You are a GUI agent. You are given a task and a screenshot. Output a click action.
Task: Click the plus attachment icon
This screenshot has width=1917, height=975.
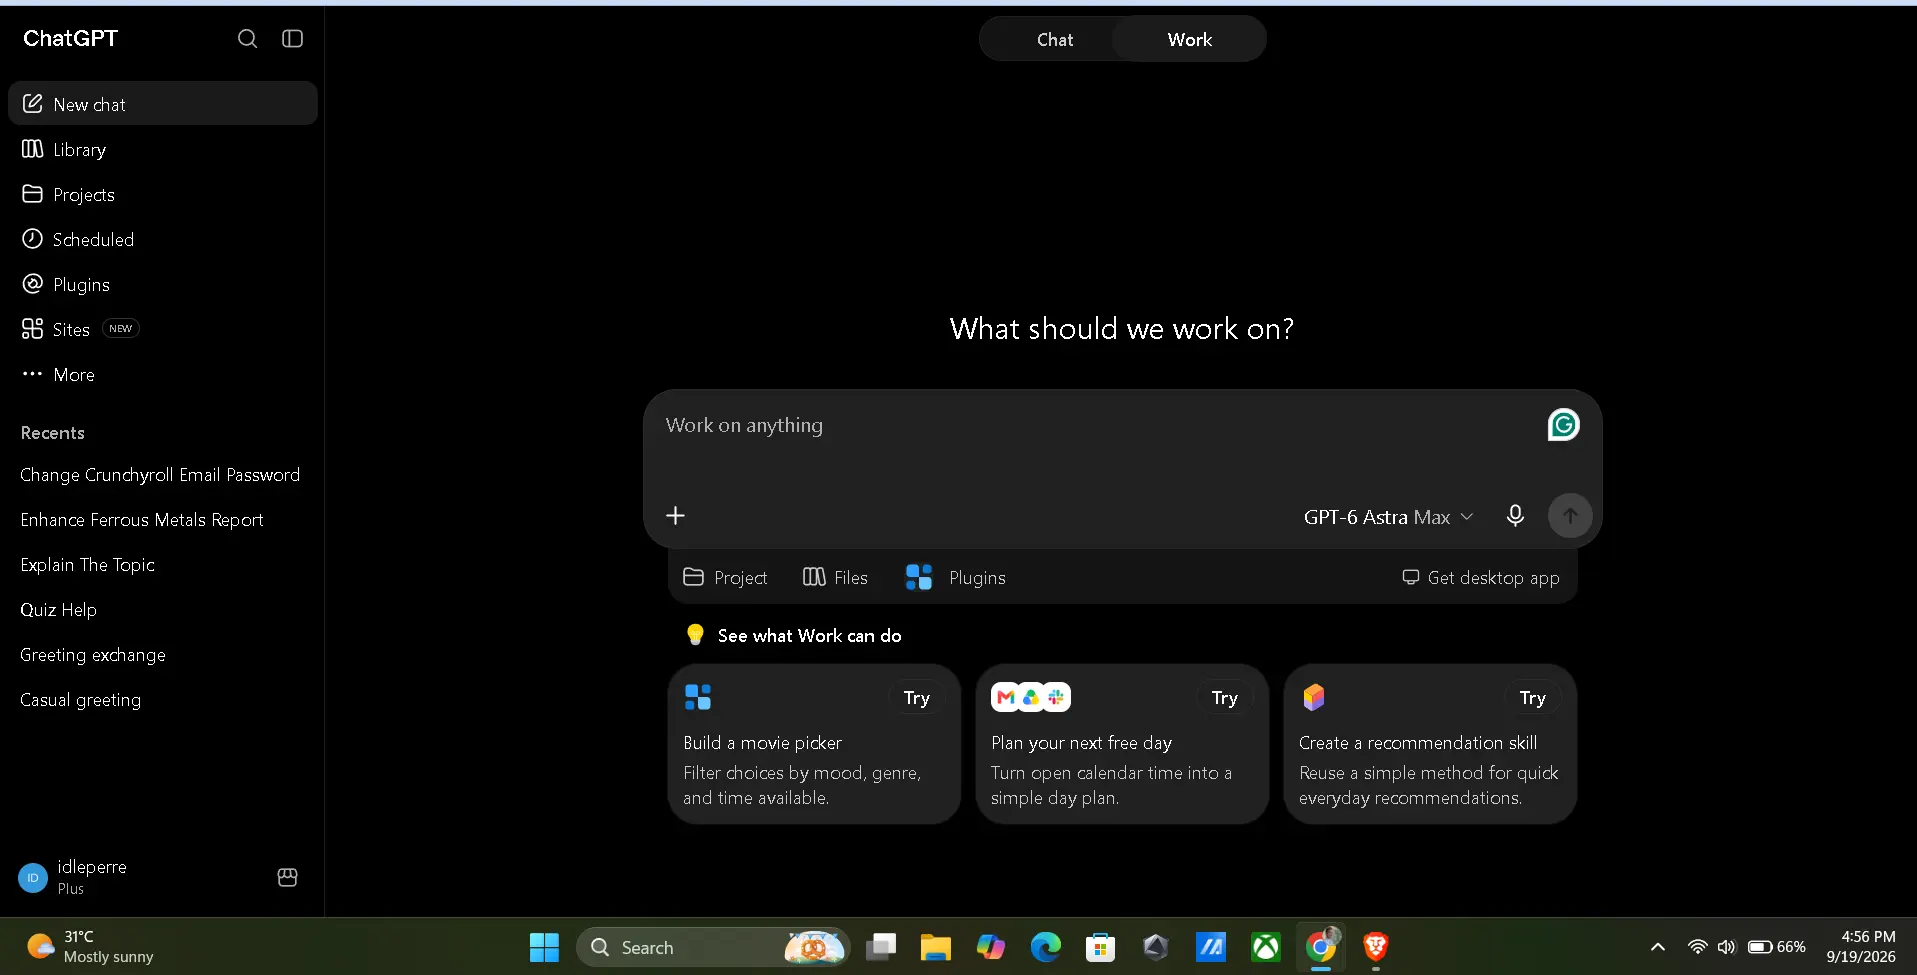(x=676, y=516)
